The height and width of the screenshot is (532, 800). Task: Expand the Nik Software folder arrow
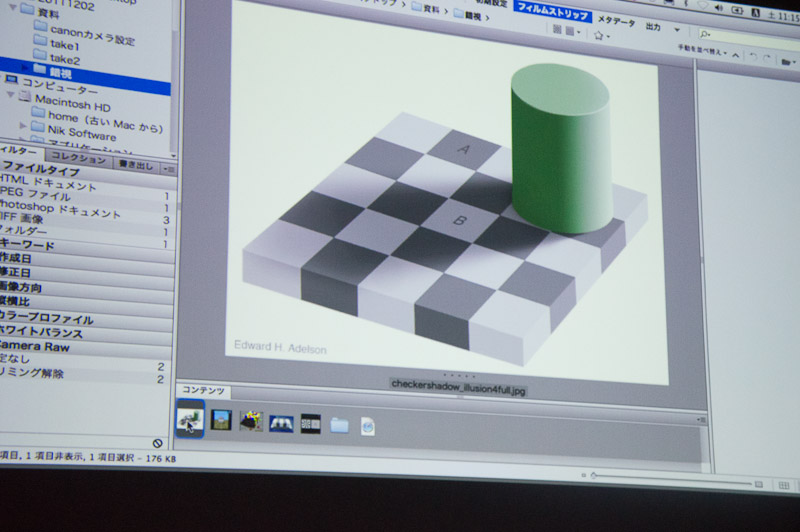pyautogui.click(x=22, y=125)
